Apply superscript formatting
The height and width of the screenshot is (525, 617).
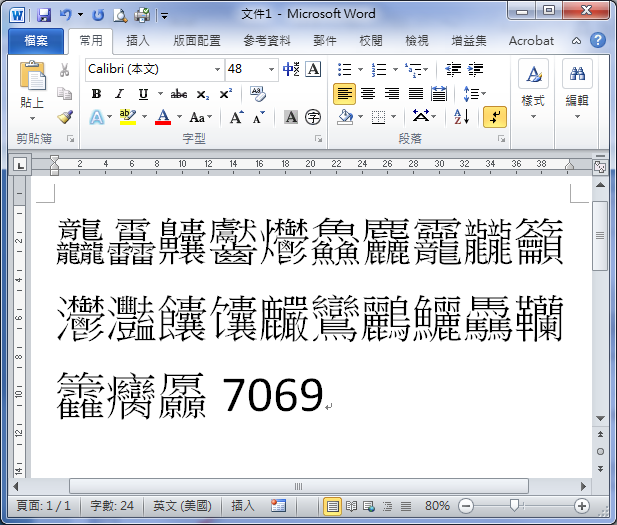point(226,94)
